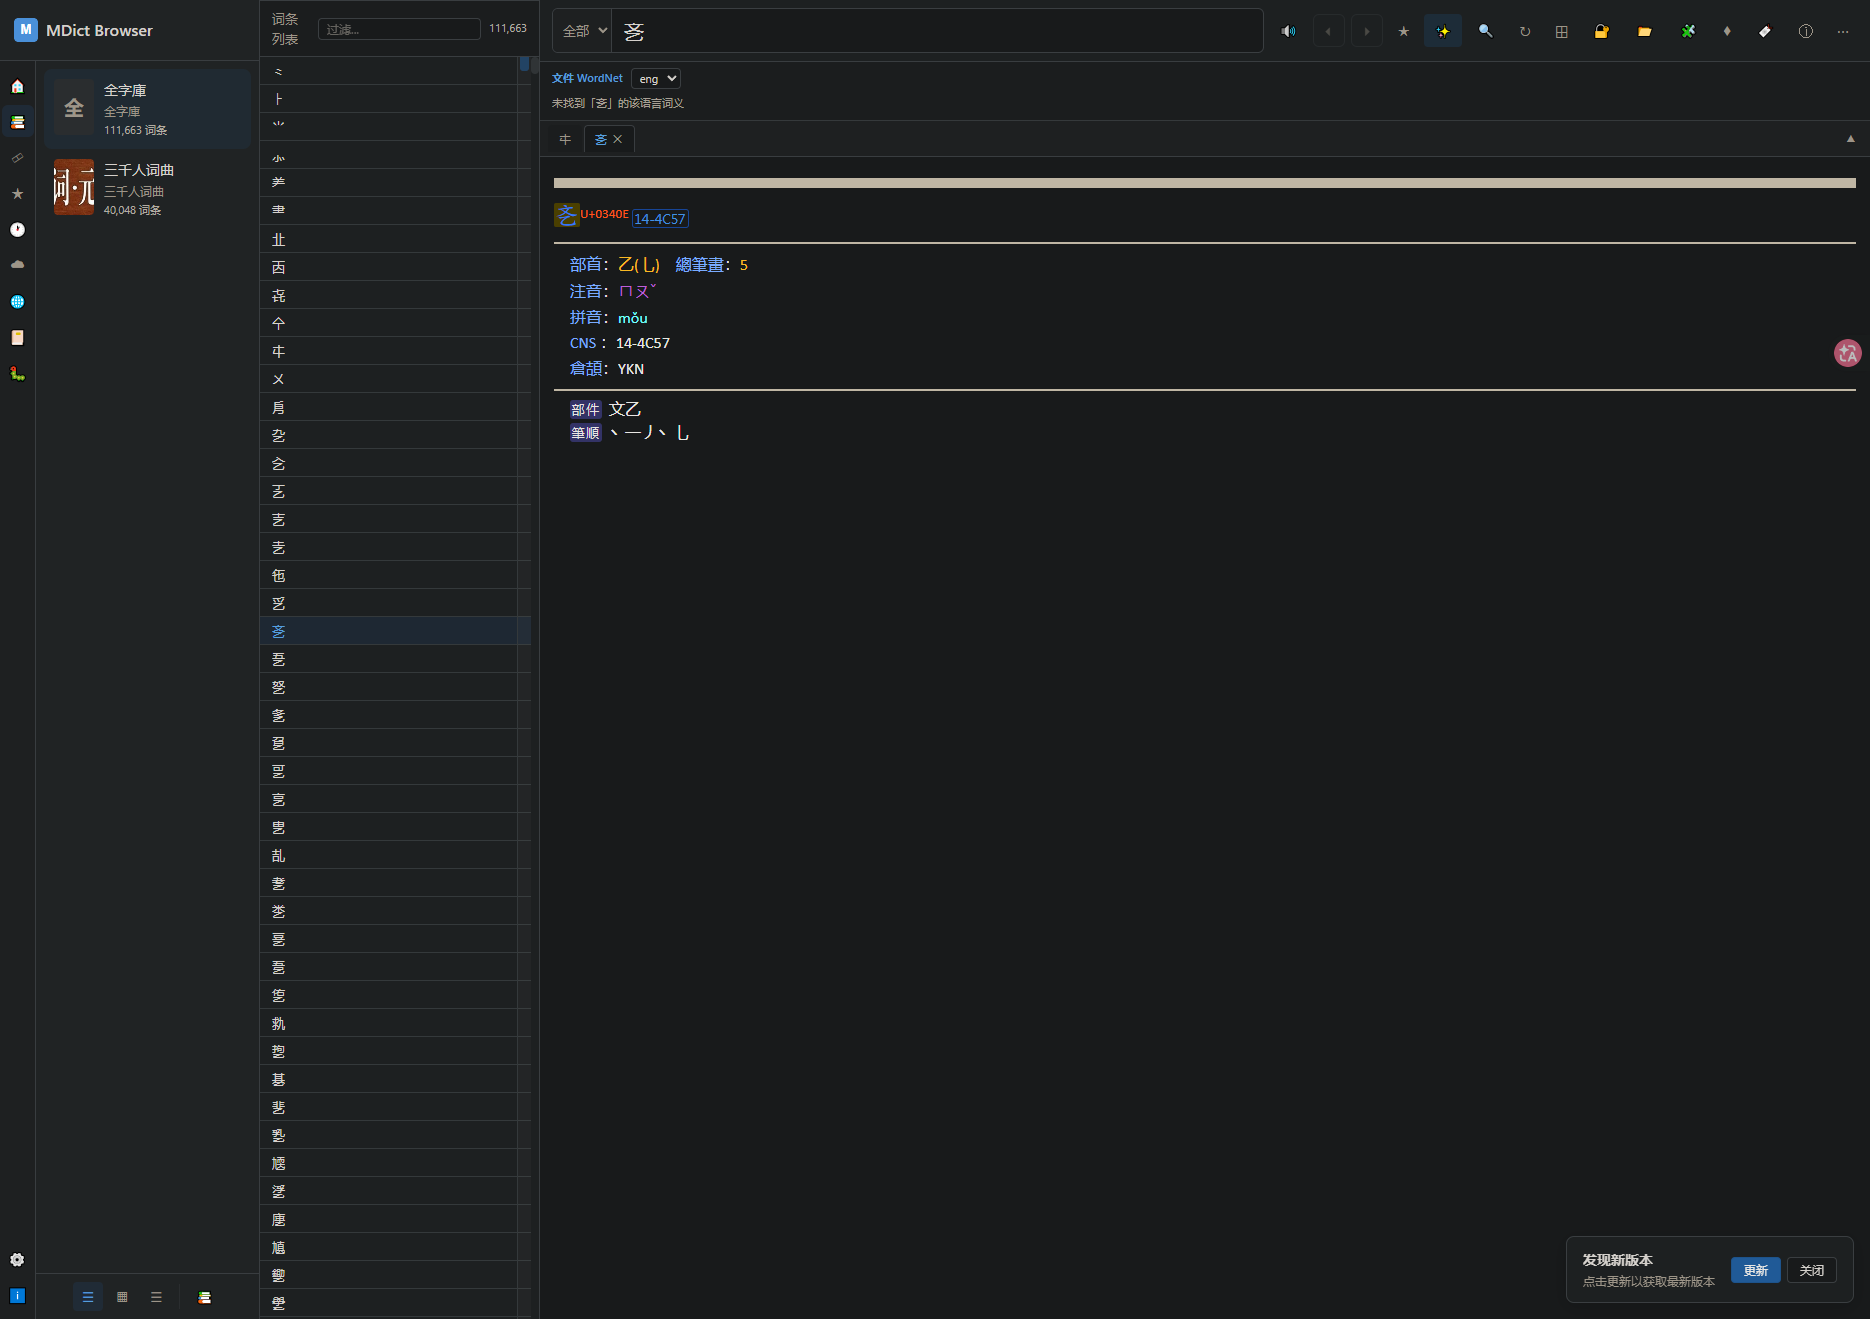The width and height of the screenshot is (1870, 1319).
Task: Click the 过滤 filter input field
Action: (x=399, y=29)
